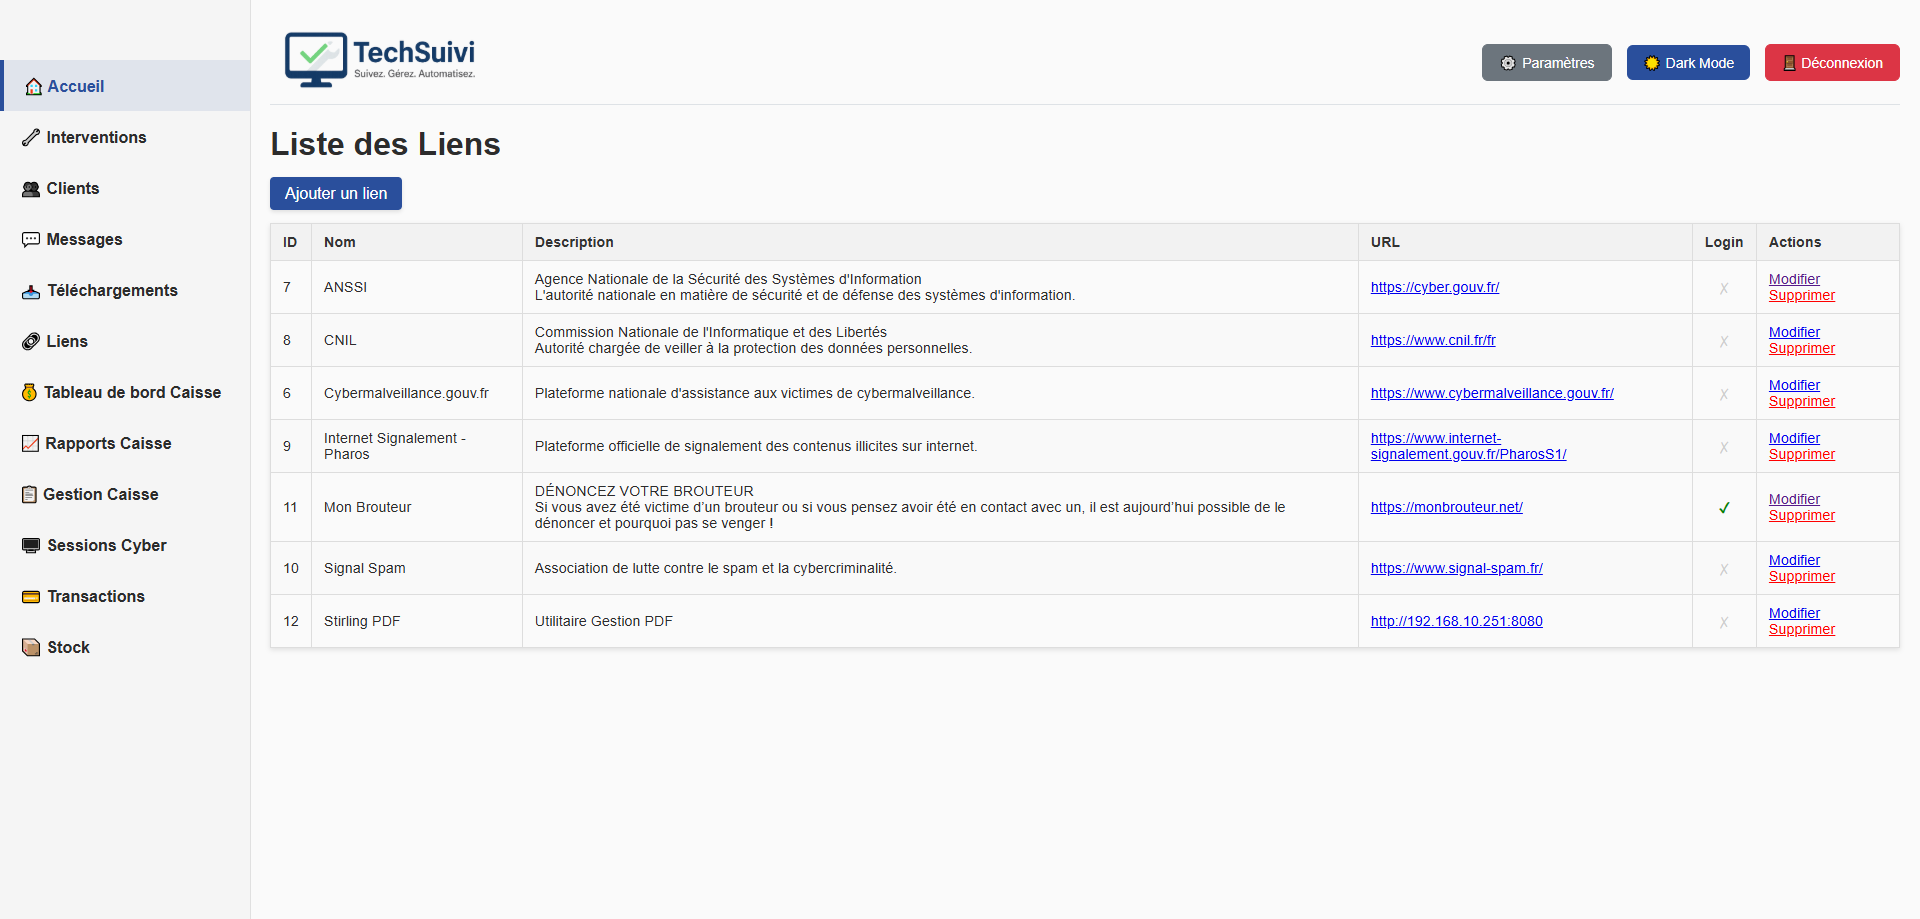The image size is (1920, 919).
Task: Click the Messages speech bubble icon
Action: pos(31,239)
